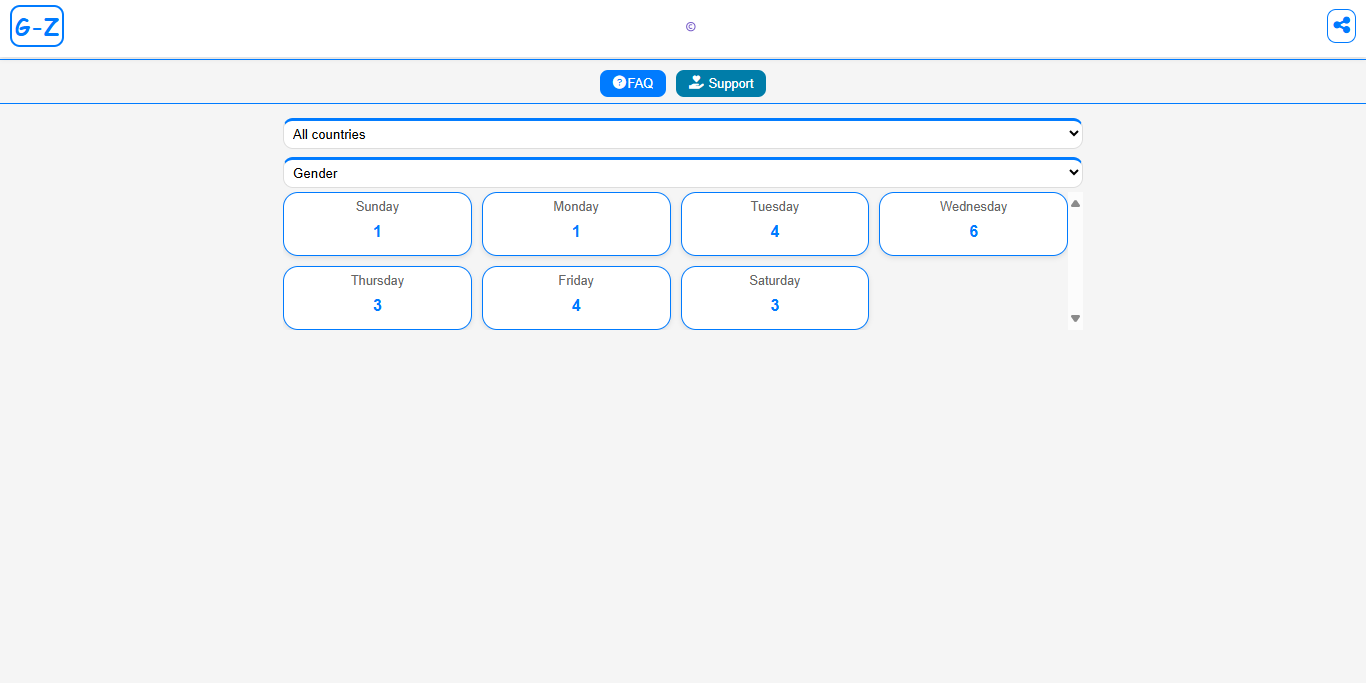Click the copyright symbol link
The width and height of the screenshot is (1366, 683).
691,27
